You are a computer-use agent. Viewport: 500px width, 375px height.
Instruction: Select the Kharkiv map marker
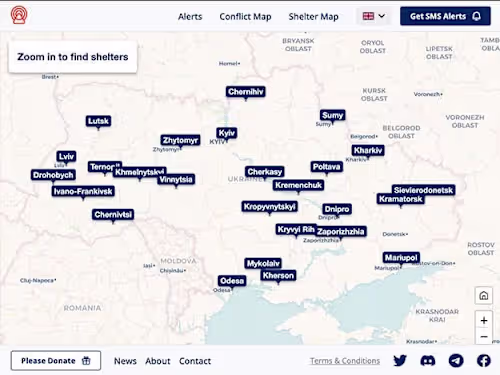pyautogui.click(x=368, y=150)
